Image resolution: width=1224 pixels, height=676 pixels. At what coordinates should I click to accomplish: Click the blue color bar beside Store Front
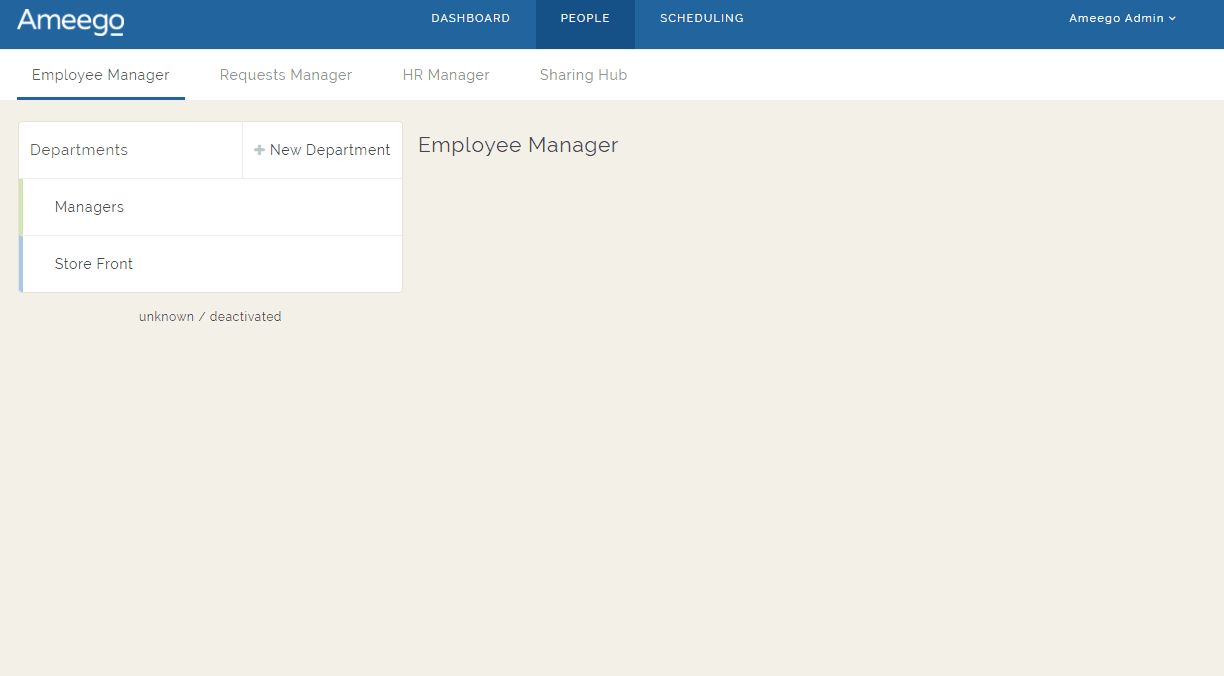(20, 264)
